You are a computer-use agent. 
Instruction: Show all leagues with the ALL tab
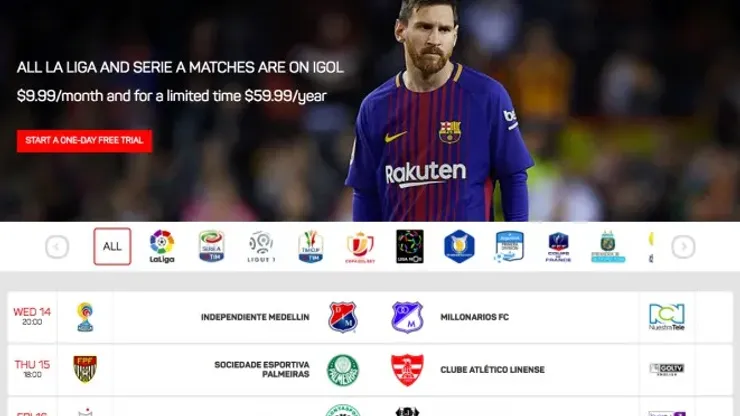pyautogui.click(x=112, y=246)
